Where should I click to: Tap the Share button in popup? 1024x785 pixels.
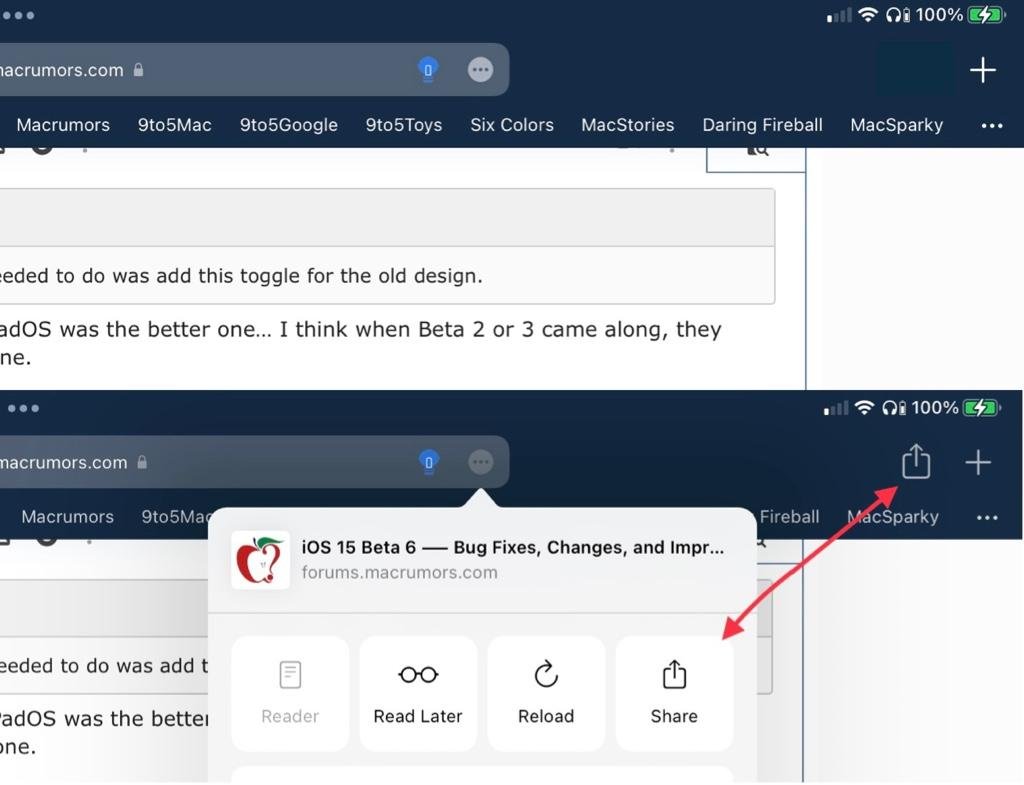point(674,694)
